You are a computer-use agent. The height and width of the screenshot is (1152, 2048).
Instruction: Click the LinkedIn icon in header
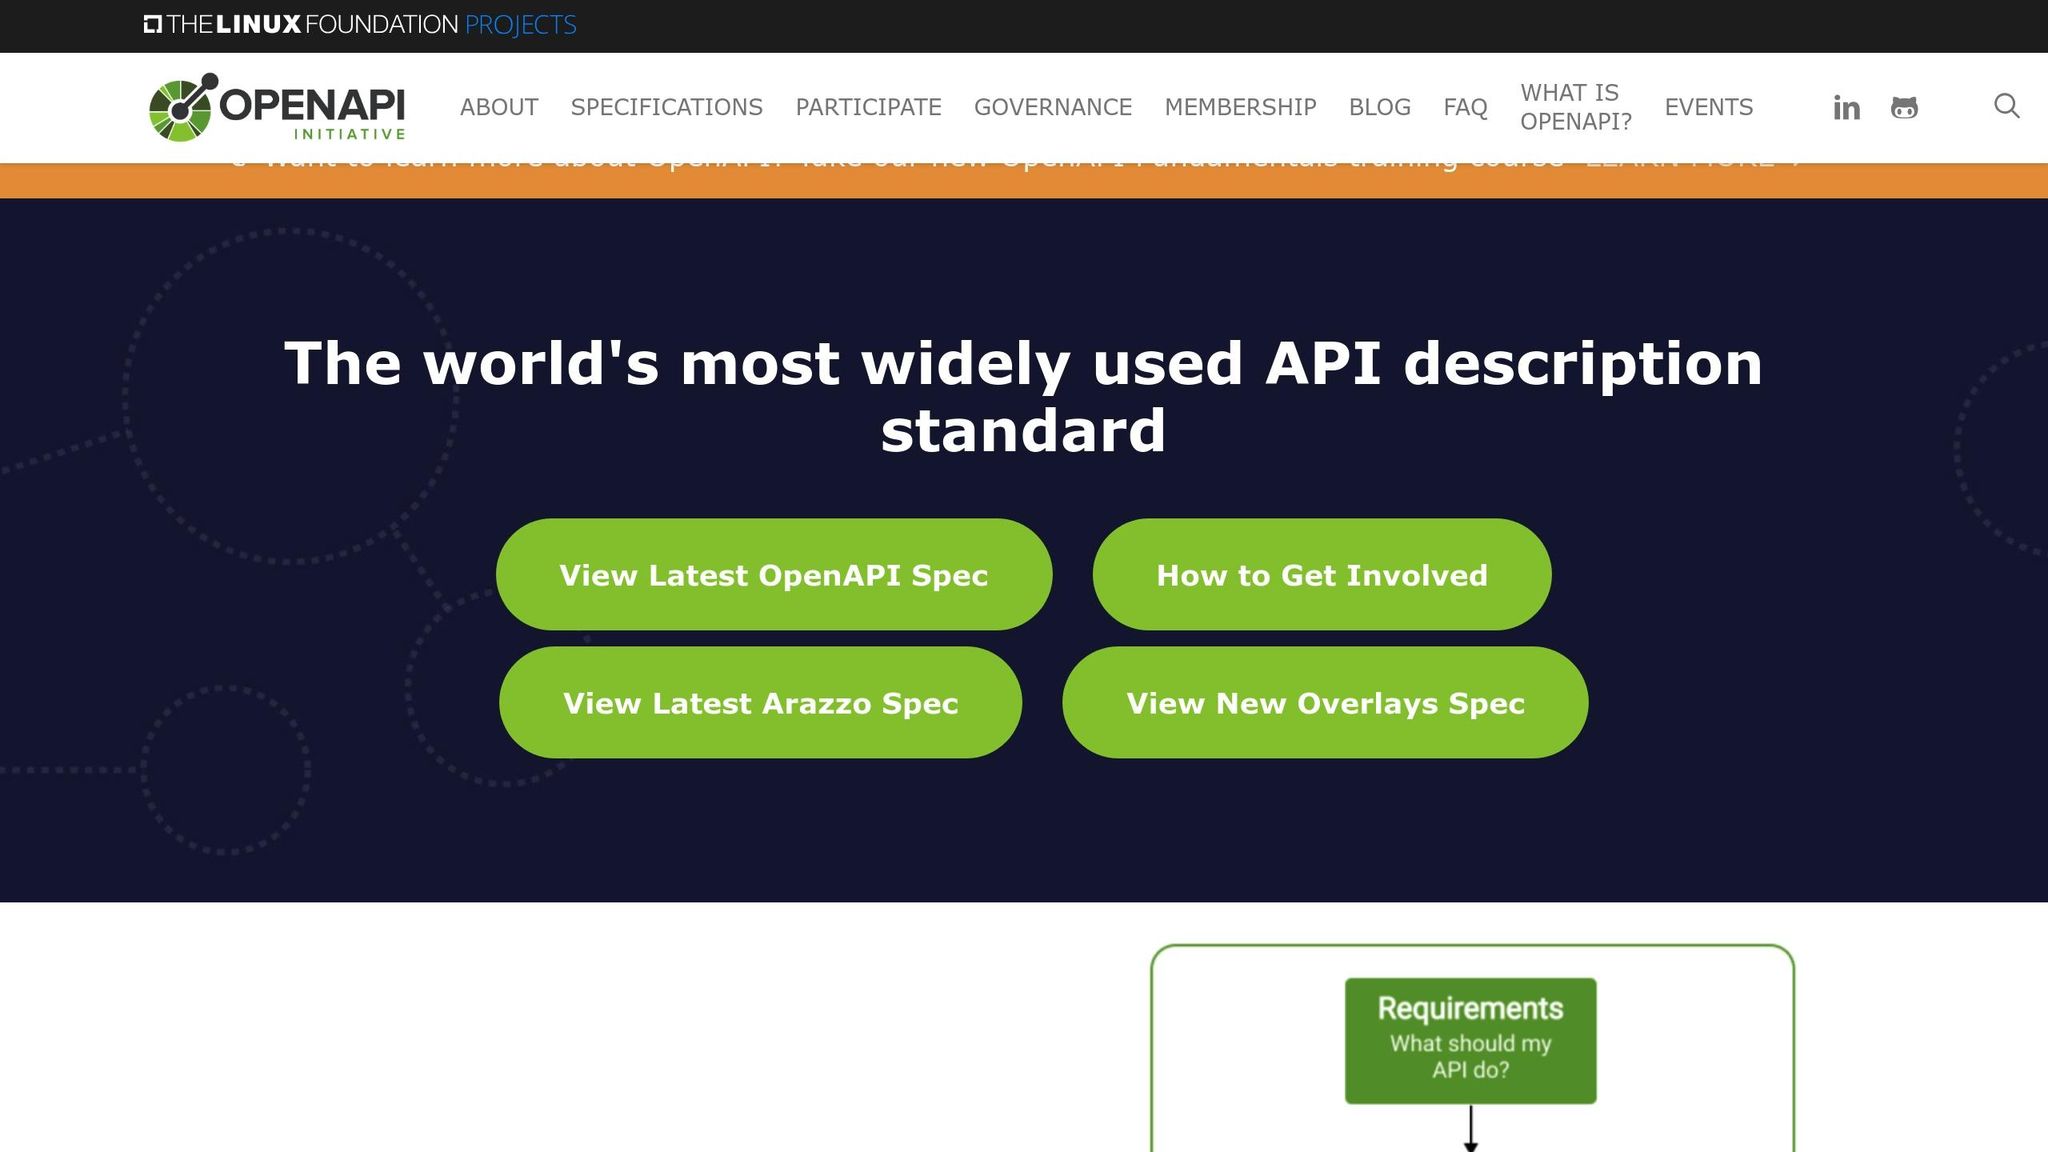point(1846,108)
